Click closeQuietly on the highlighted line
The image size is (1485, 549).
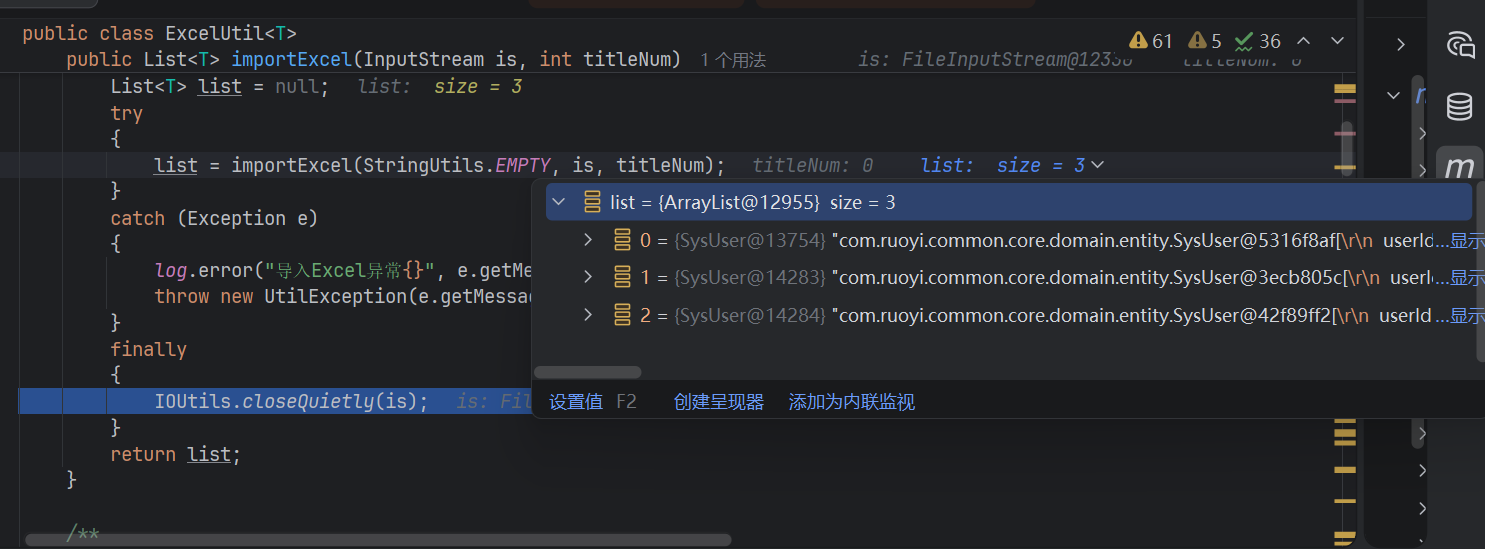308,402
